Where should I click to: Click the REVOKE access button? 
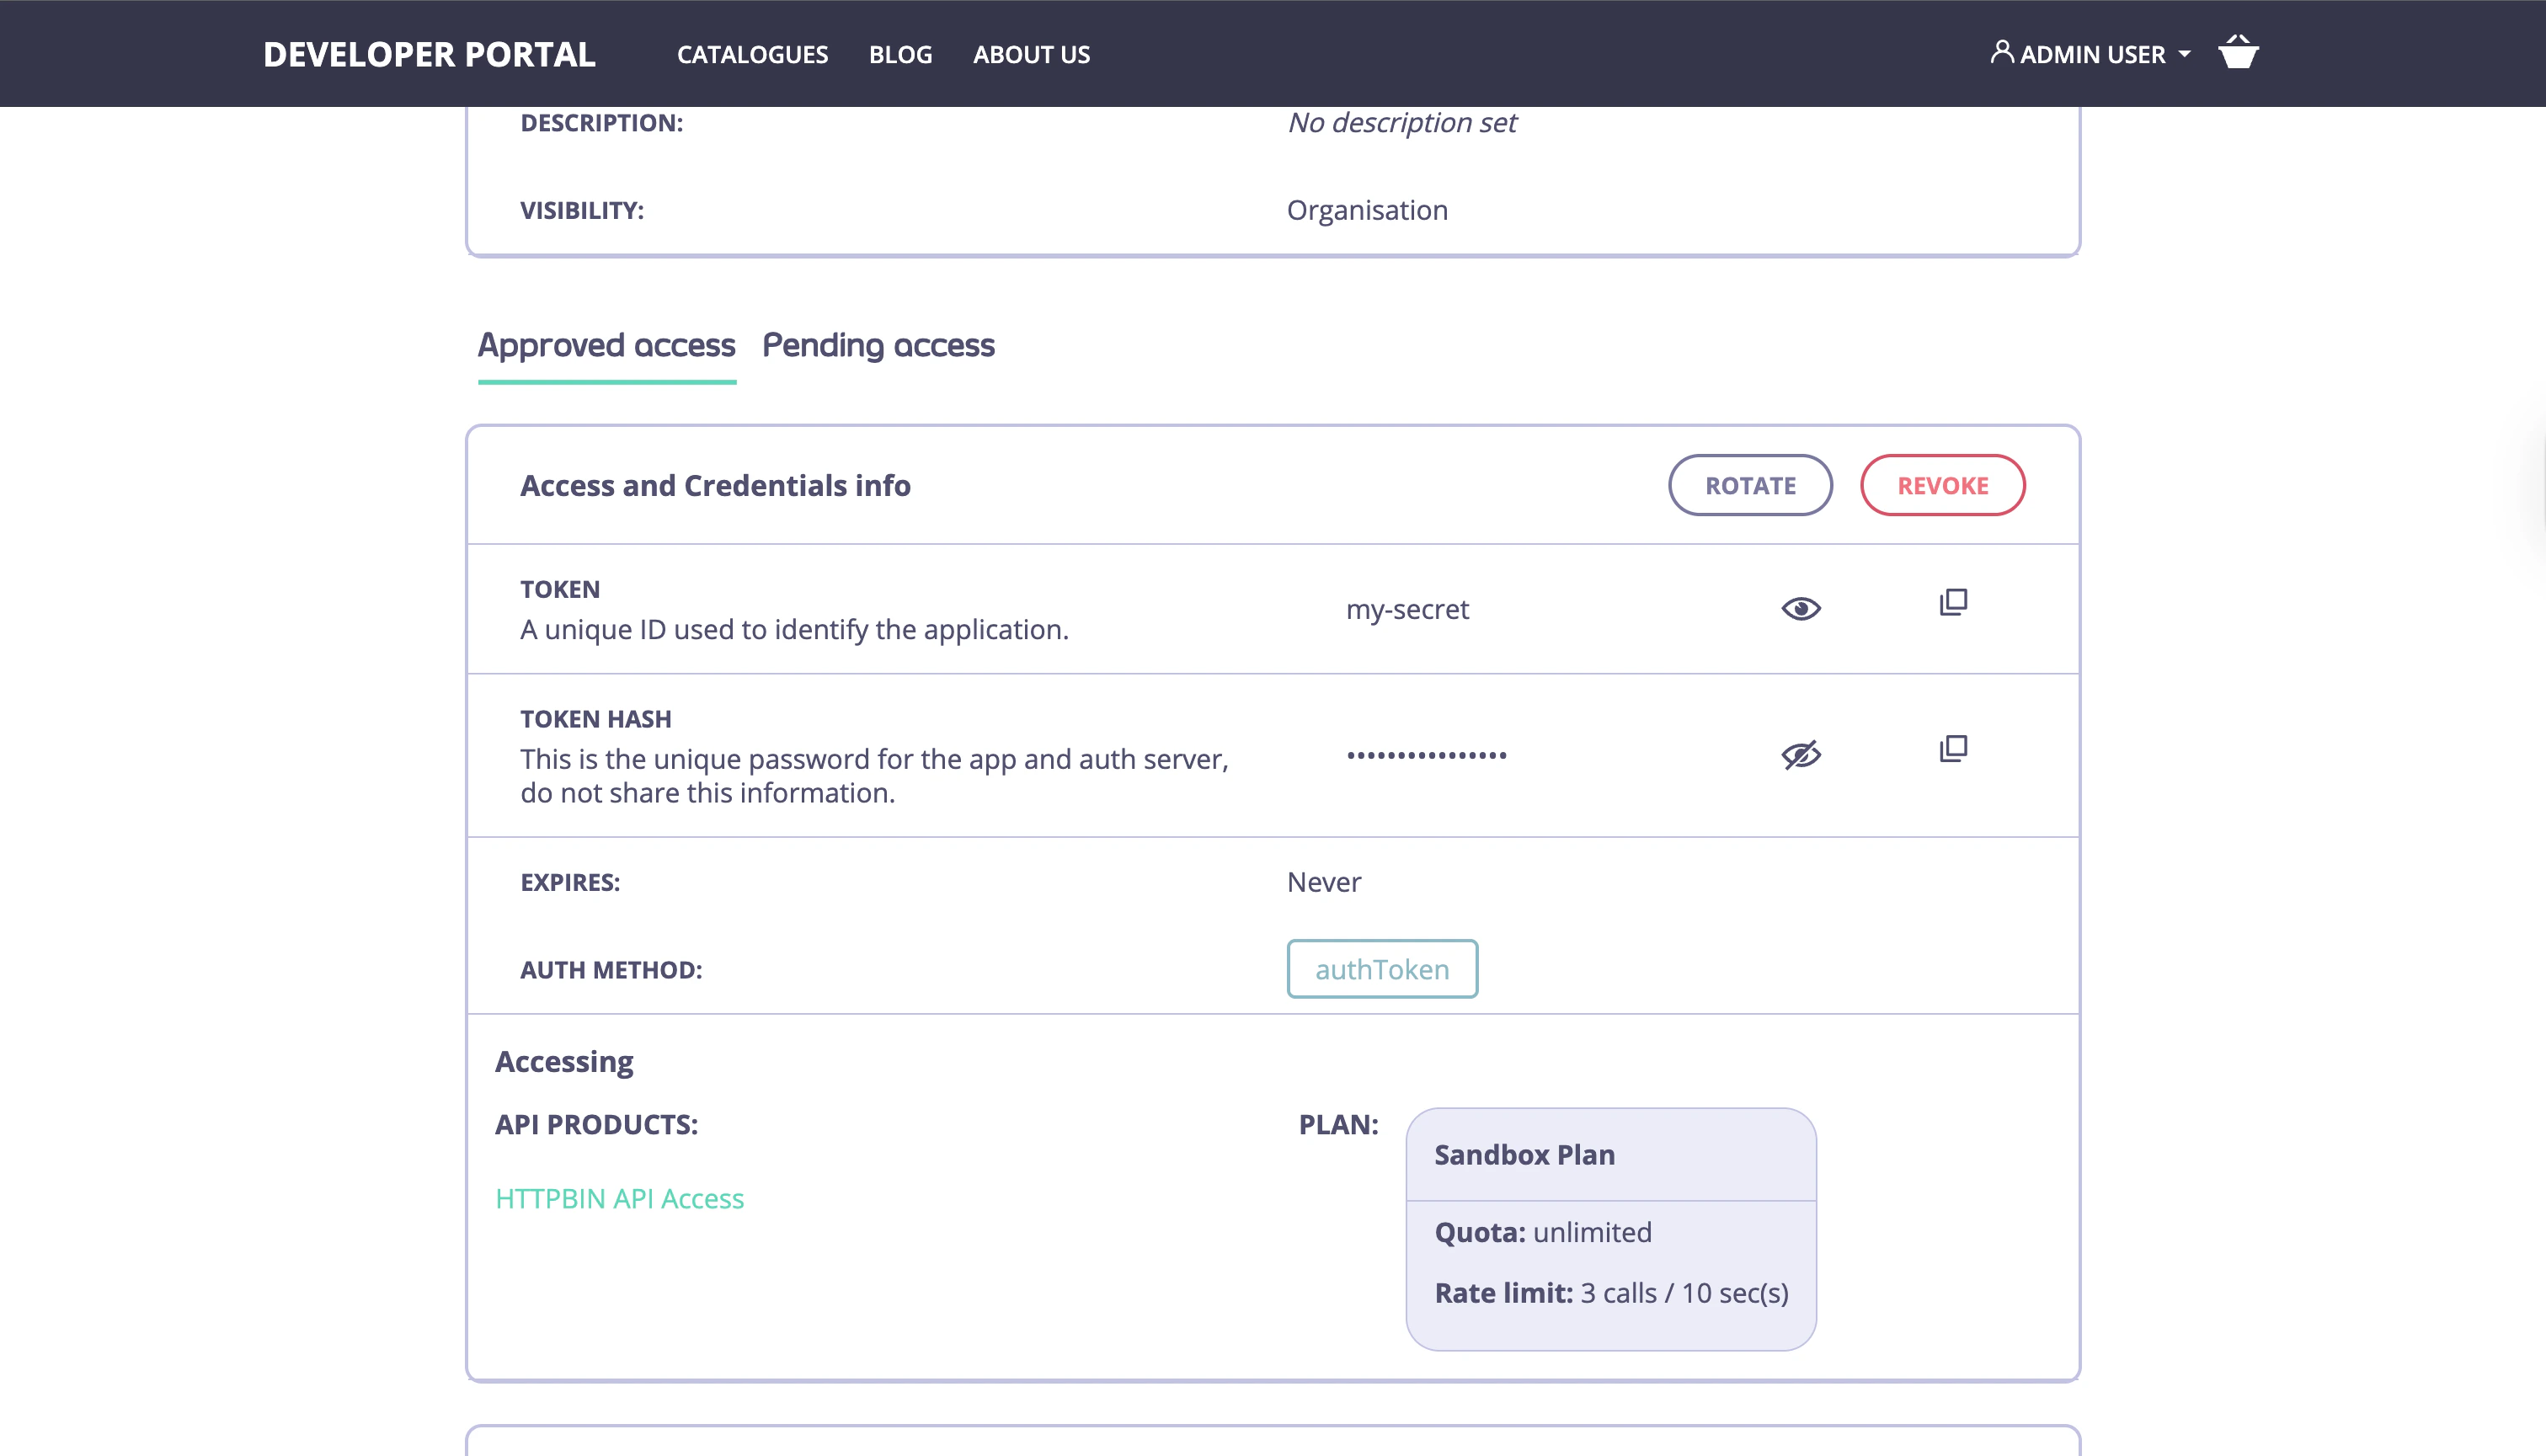(x=1942, y=486)
